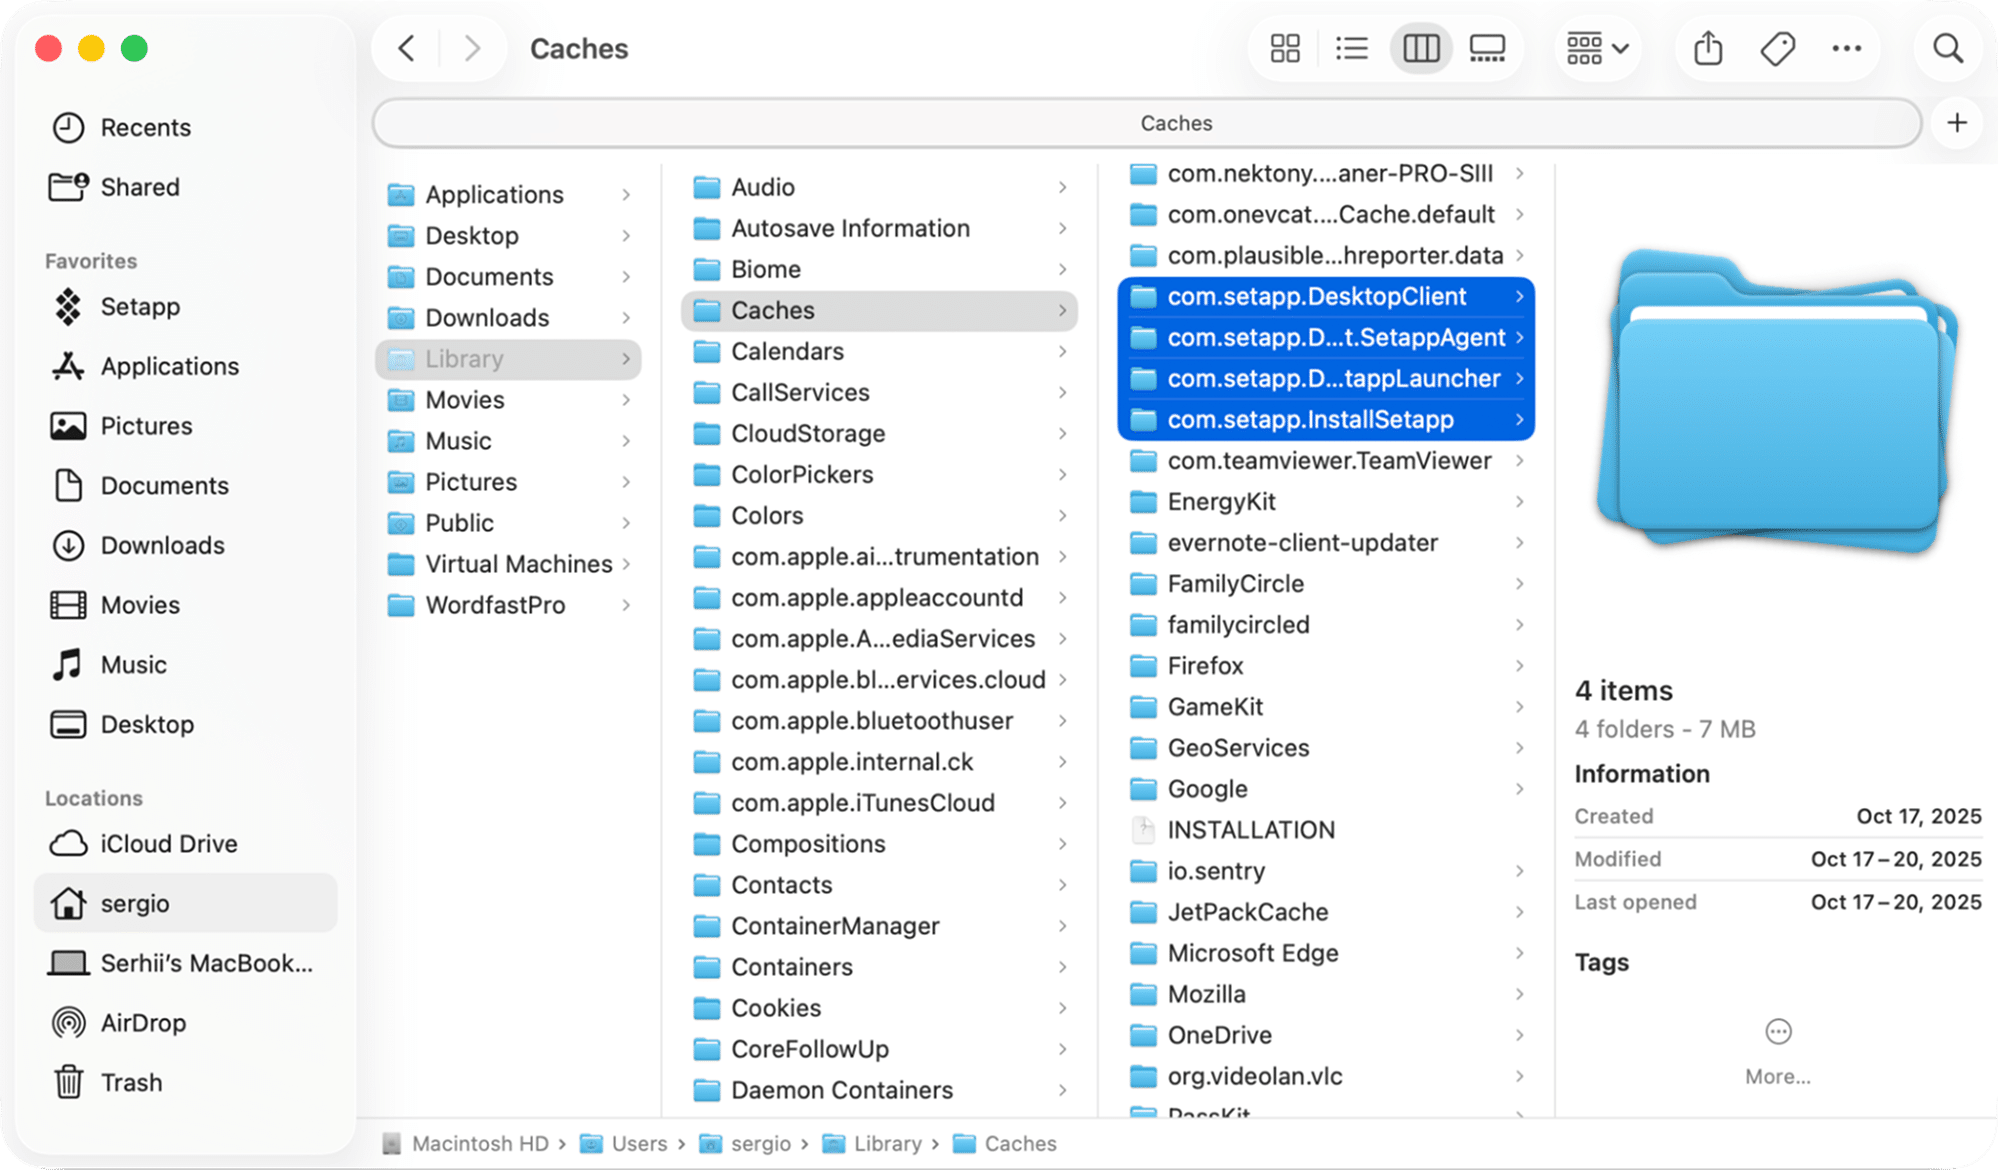Image resolution: width=1998 pixels, height=1170 pixels.
Task: Select the WordfastPro folder
Action: click(x=508, y=605)
